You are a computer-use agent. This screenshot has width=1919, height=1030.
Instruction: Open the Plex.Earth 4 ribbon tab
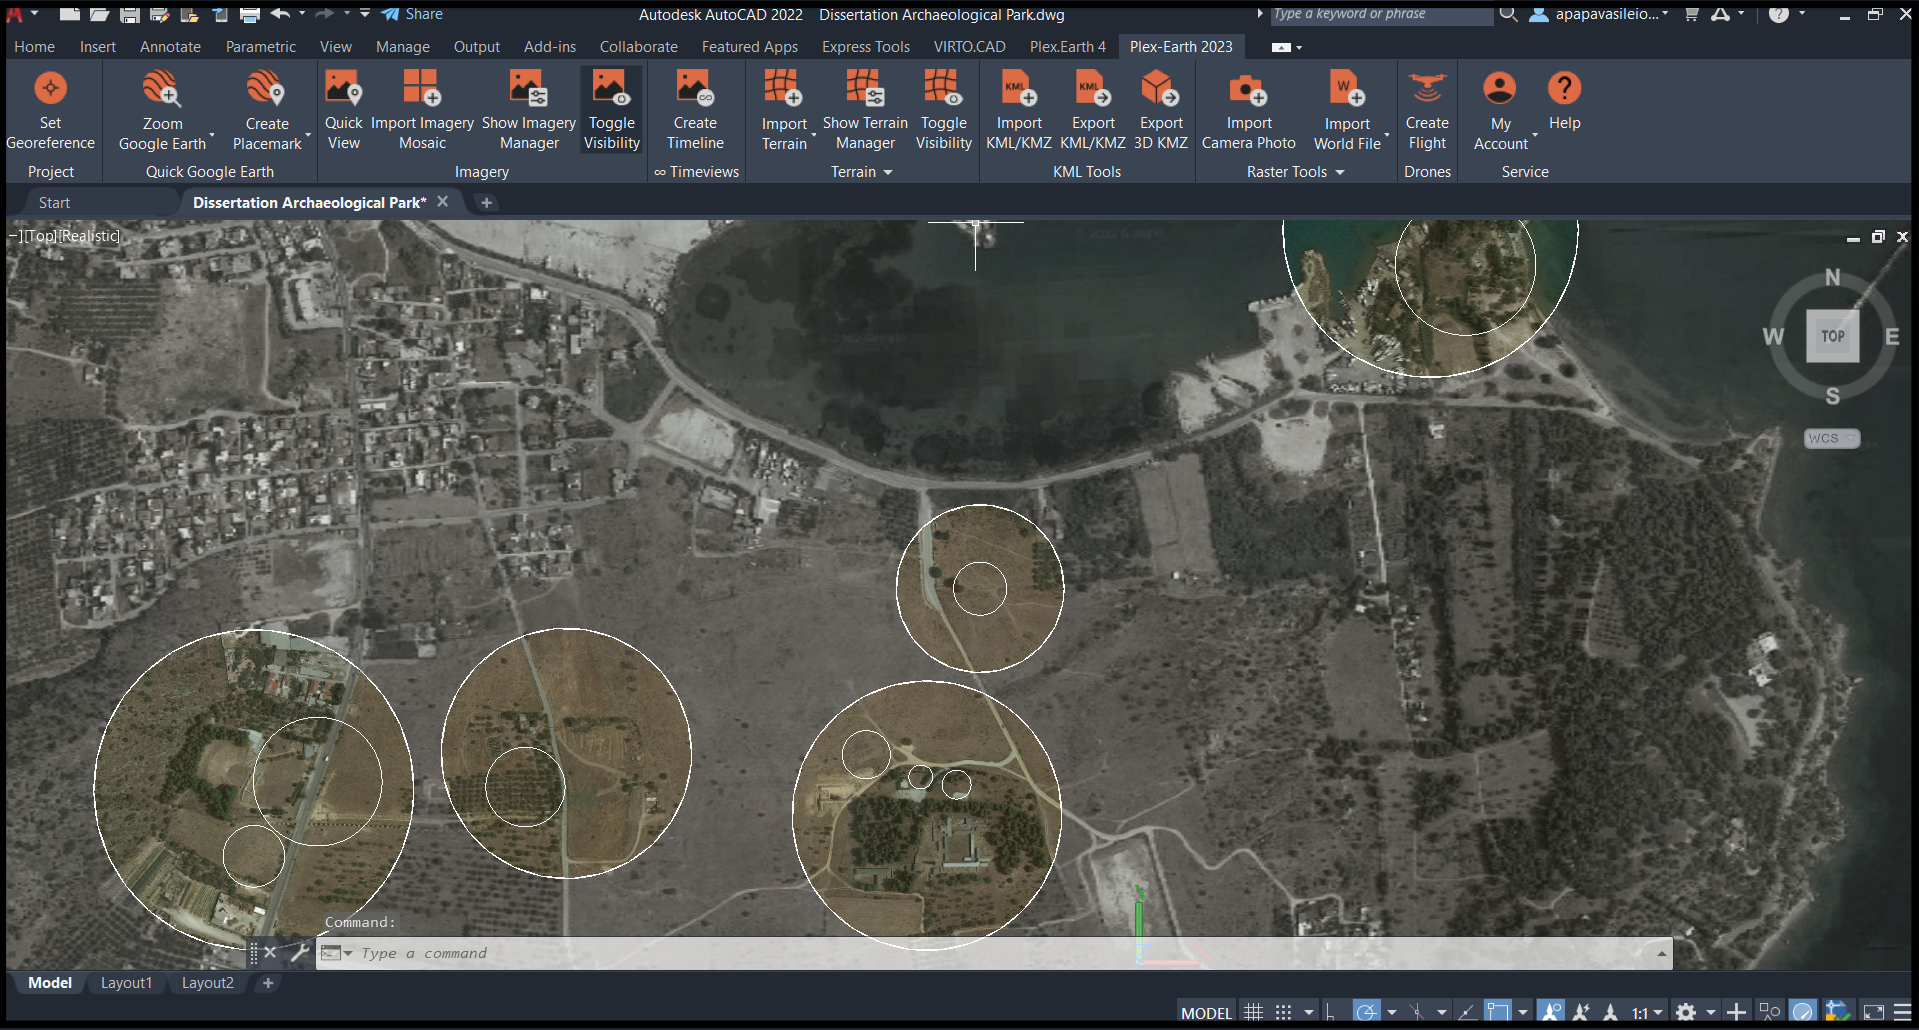tap(1068, 47)
